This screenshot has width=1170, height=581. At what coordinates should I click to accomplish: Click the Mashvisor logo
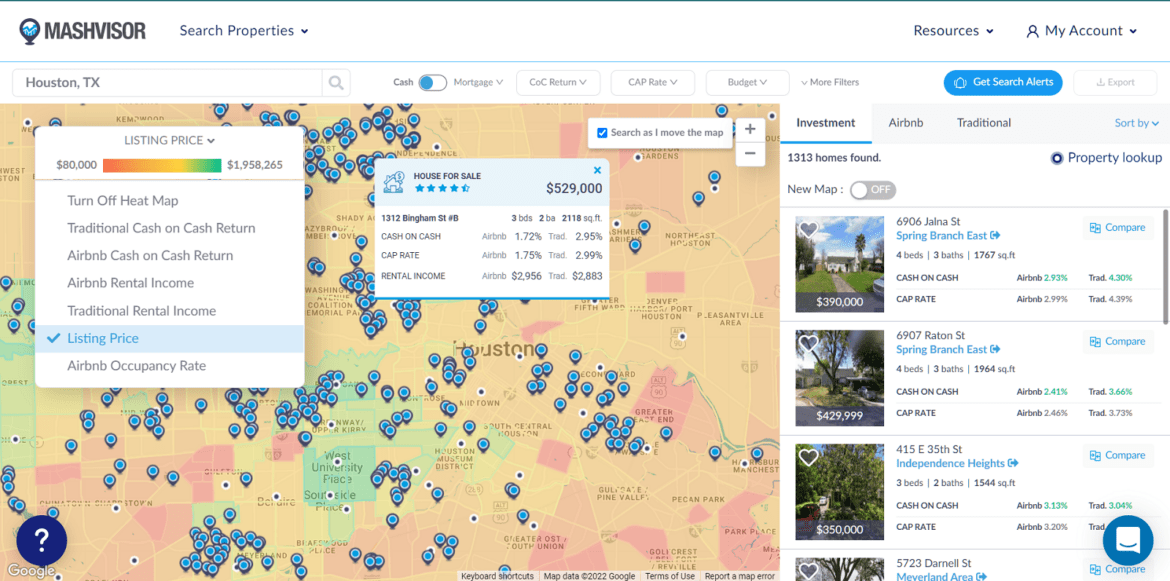83,30
